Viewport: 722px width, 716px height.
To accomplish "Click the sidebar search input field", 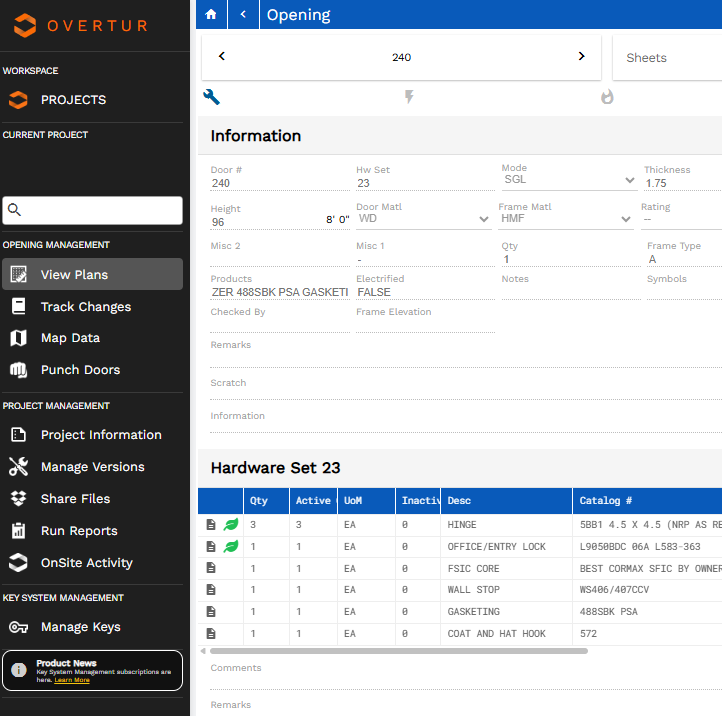I will click(x=100, y=210).
